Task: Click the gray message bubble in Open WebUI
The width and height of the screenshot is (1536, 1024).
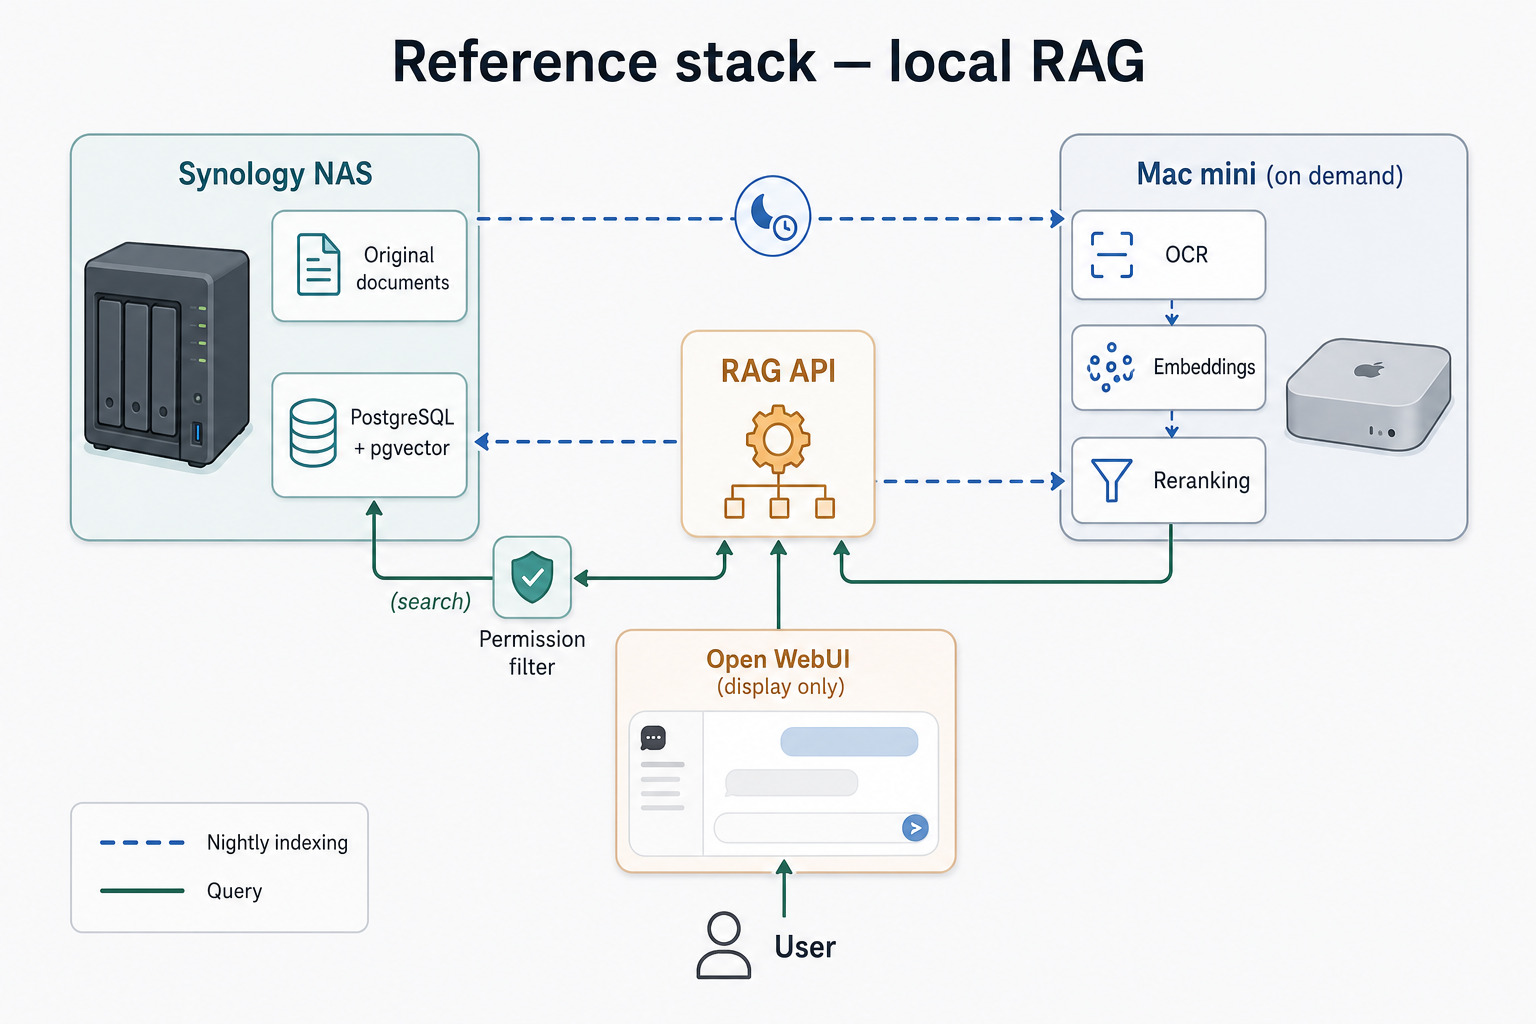Action: pos(791,783)
